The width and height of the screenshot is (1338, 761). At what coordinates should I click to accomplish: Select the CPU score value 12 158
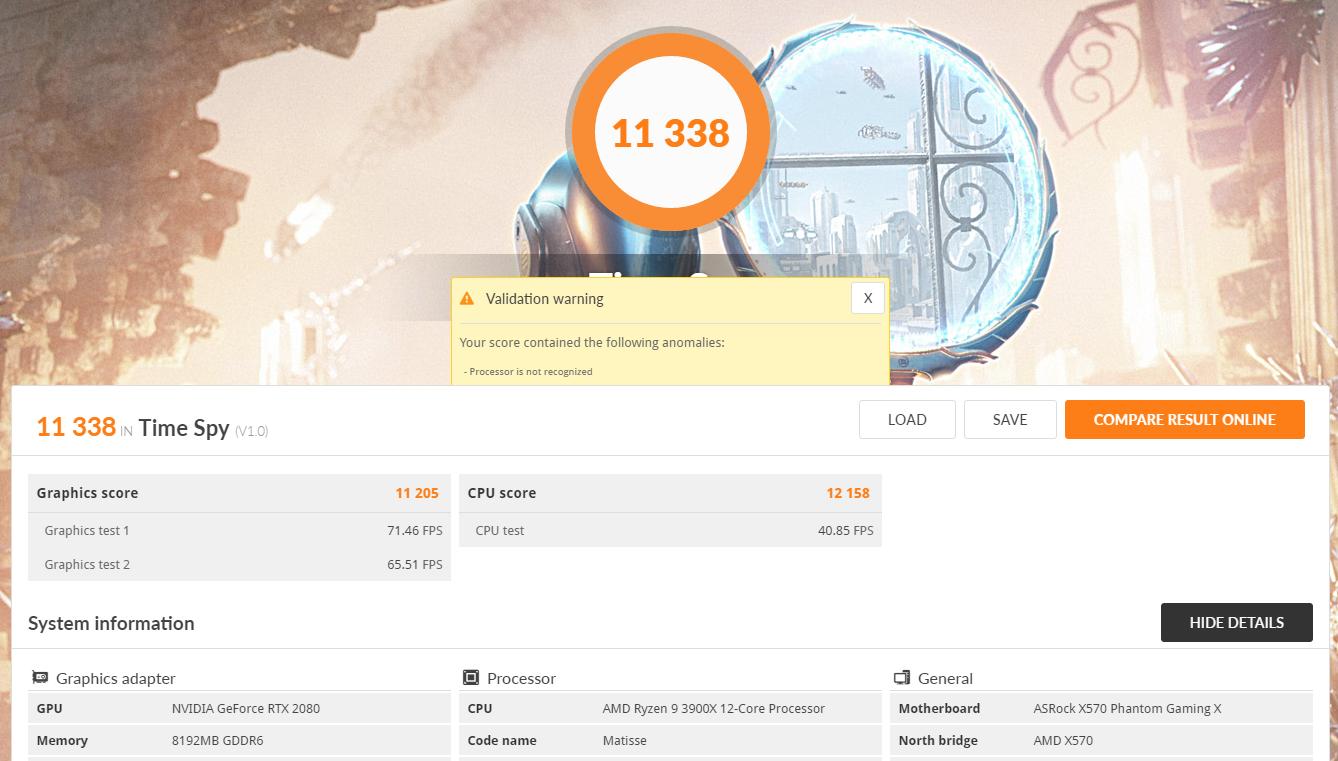[848, 493]
